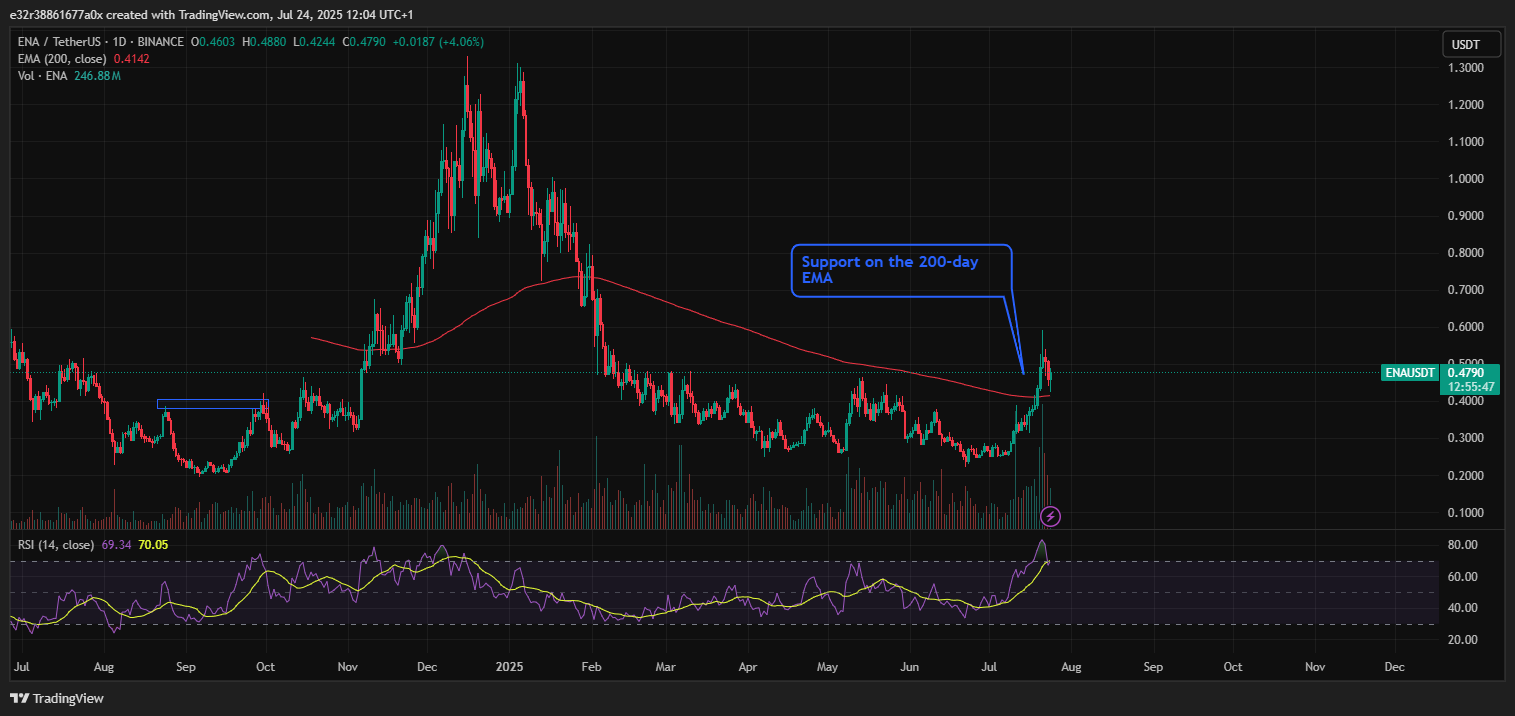Click the RSI scale label 20.00
The height and width of the screenshot is (716, 1515).
tap(1463, 640)
